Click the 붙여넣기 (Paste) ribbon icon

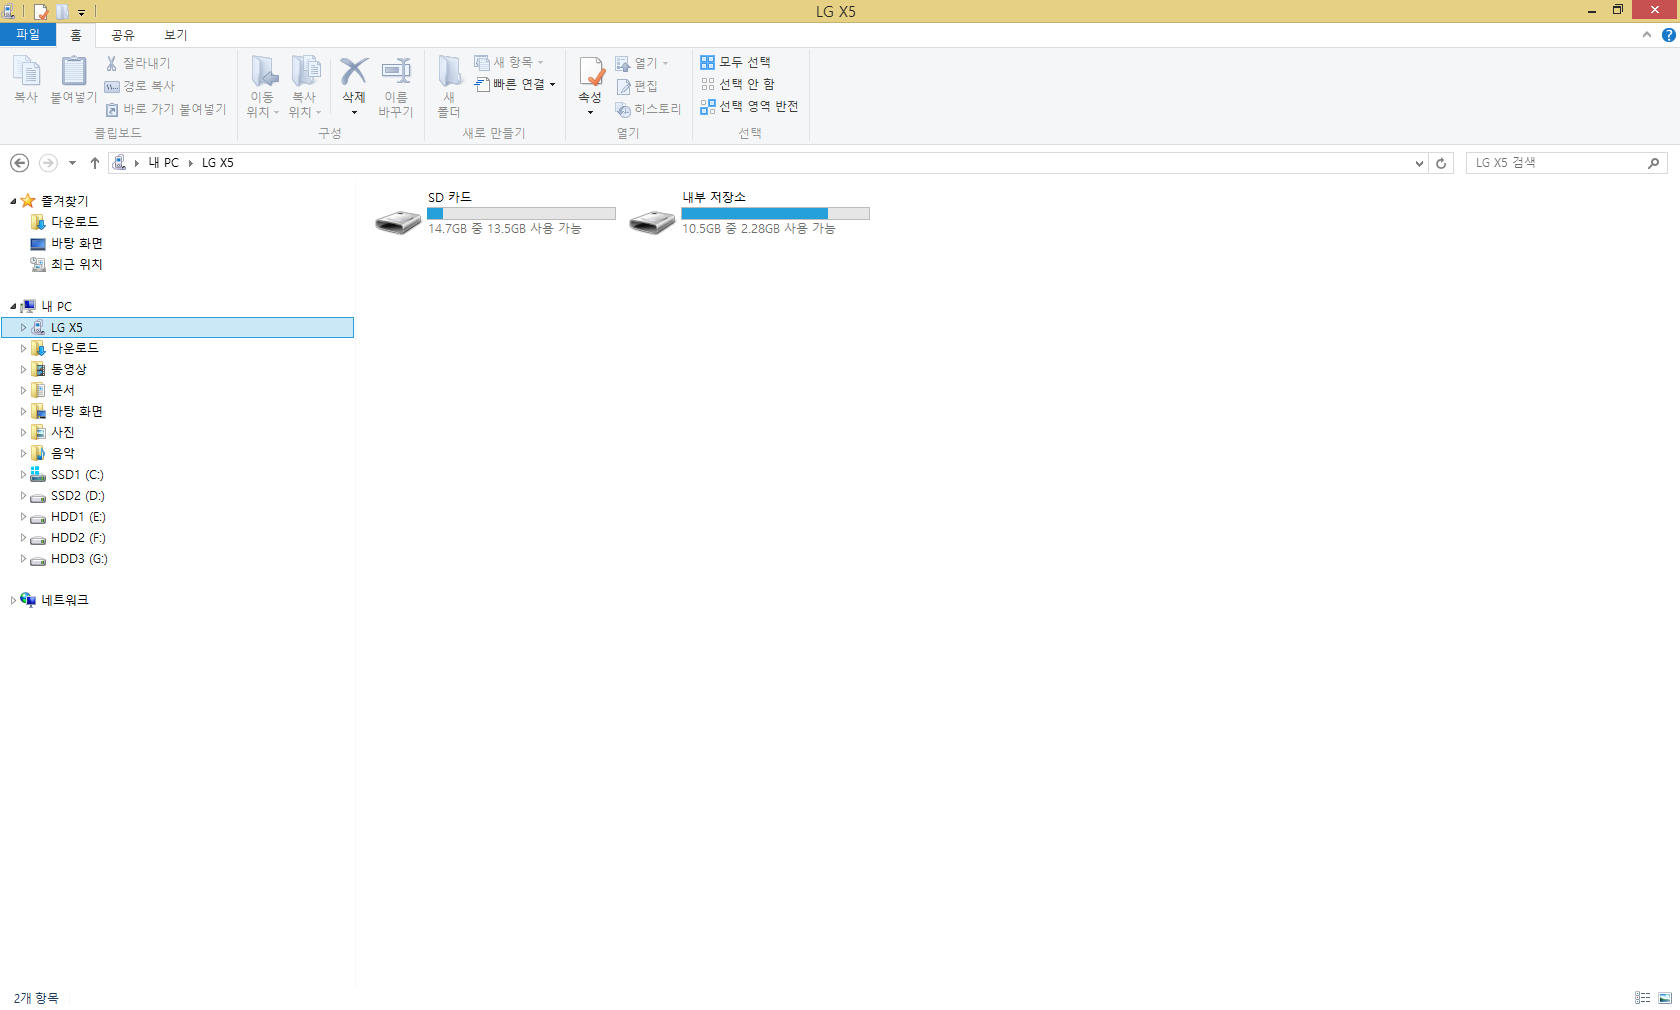(74, 72)
